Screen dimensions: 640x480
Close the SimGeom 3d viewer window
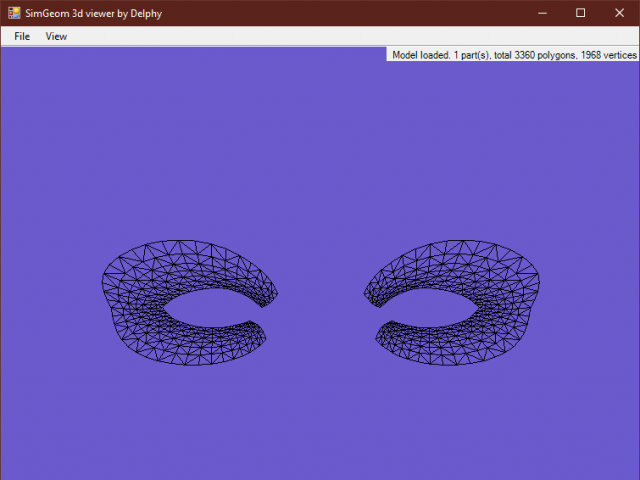coord(619,12)
